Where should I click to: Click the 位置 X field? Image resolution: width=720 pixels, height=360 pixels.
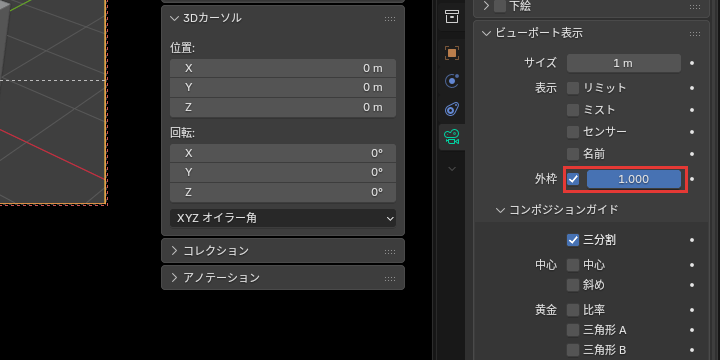[x=283, y=68]
